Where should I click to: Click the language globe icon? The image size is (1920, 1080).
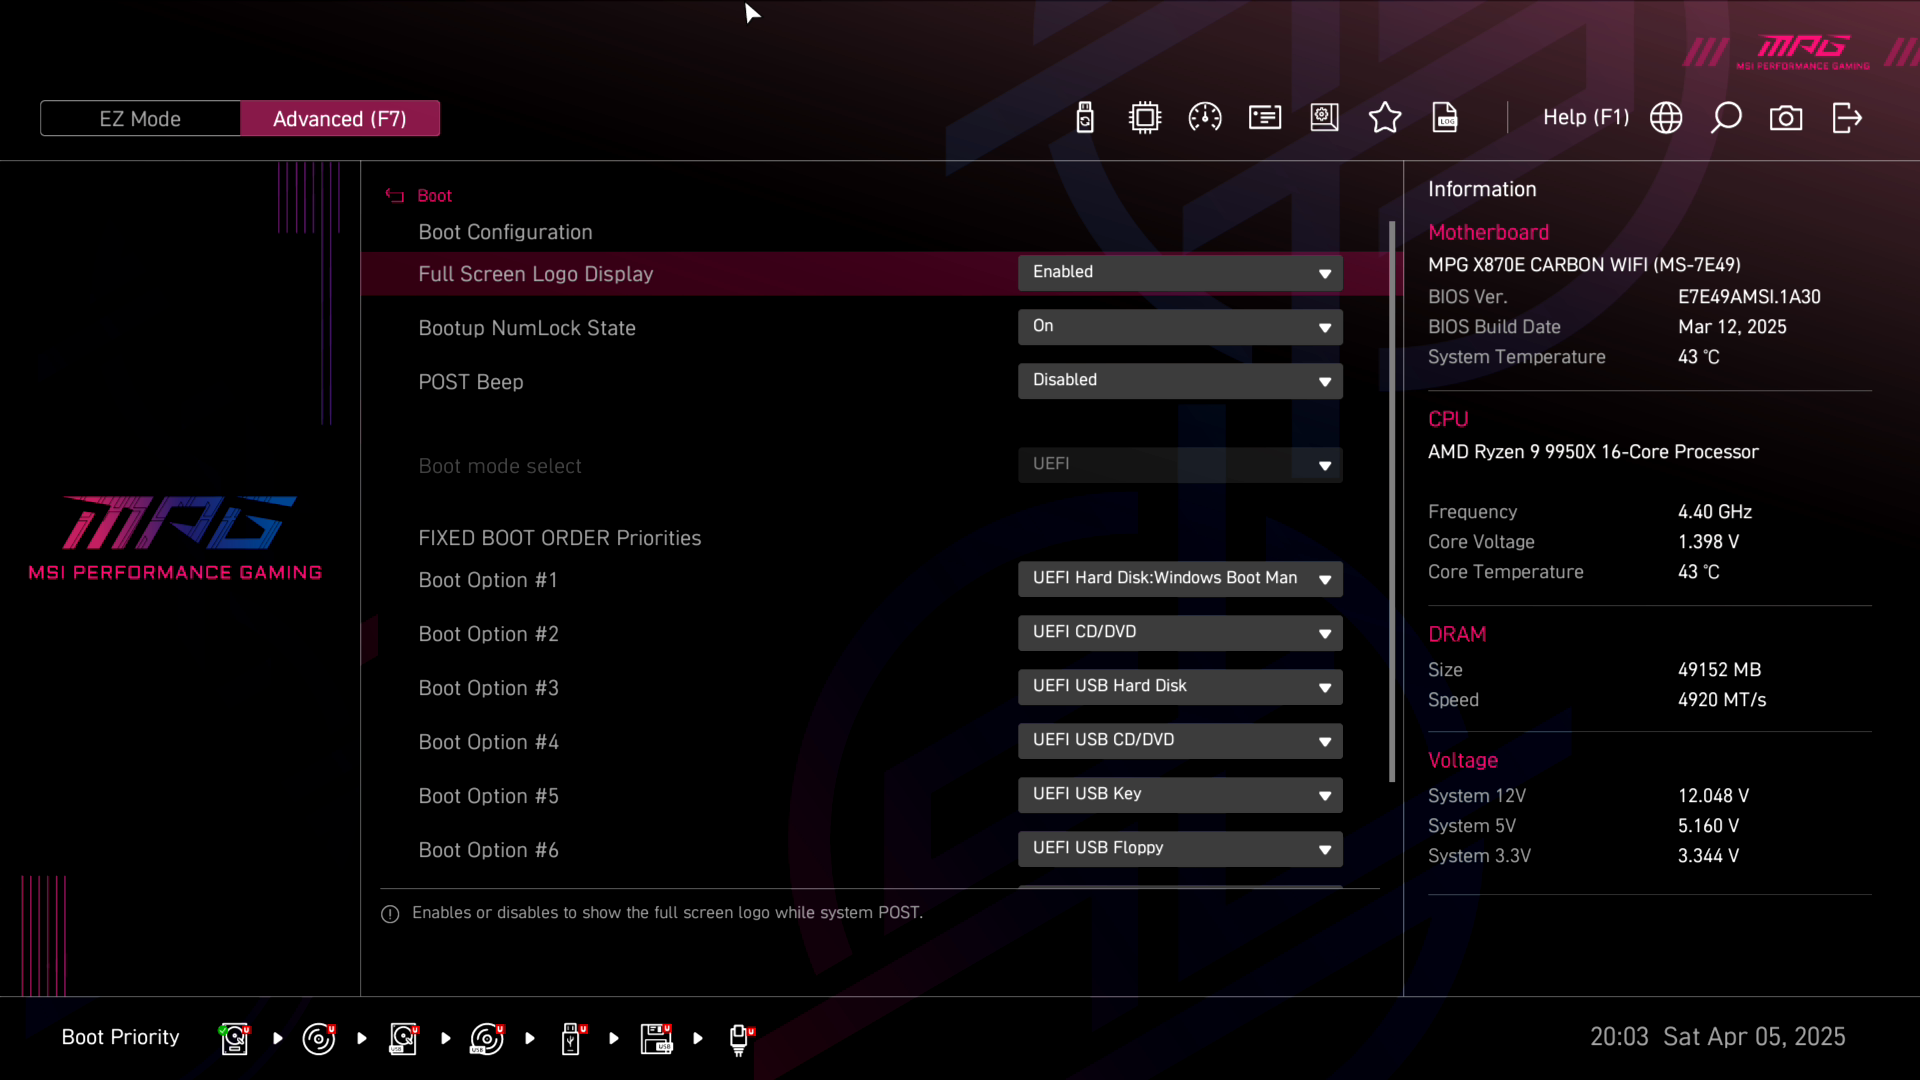(x=1666, y=118)
